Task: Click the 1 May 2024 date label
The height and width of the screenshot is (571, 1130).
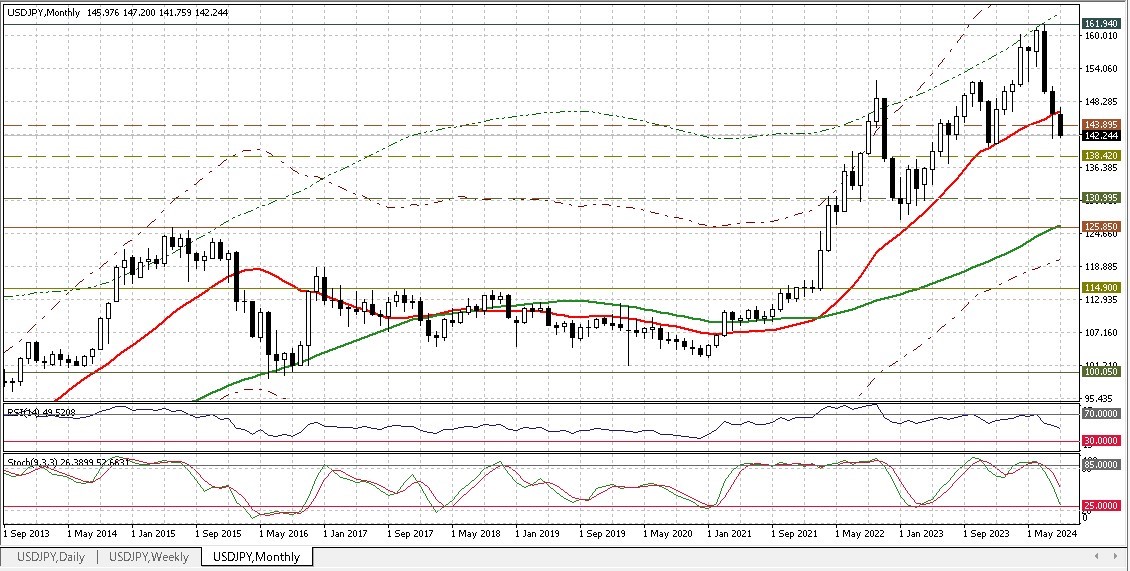Action: coord(1051,534)
